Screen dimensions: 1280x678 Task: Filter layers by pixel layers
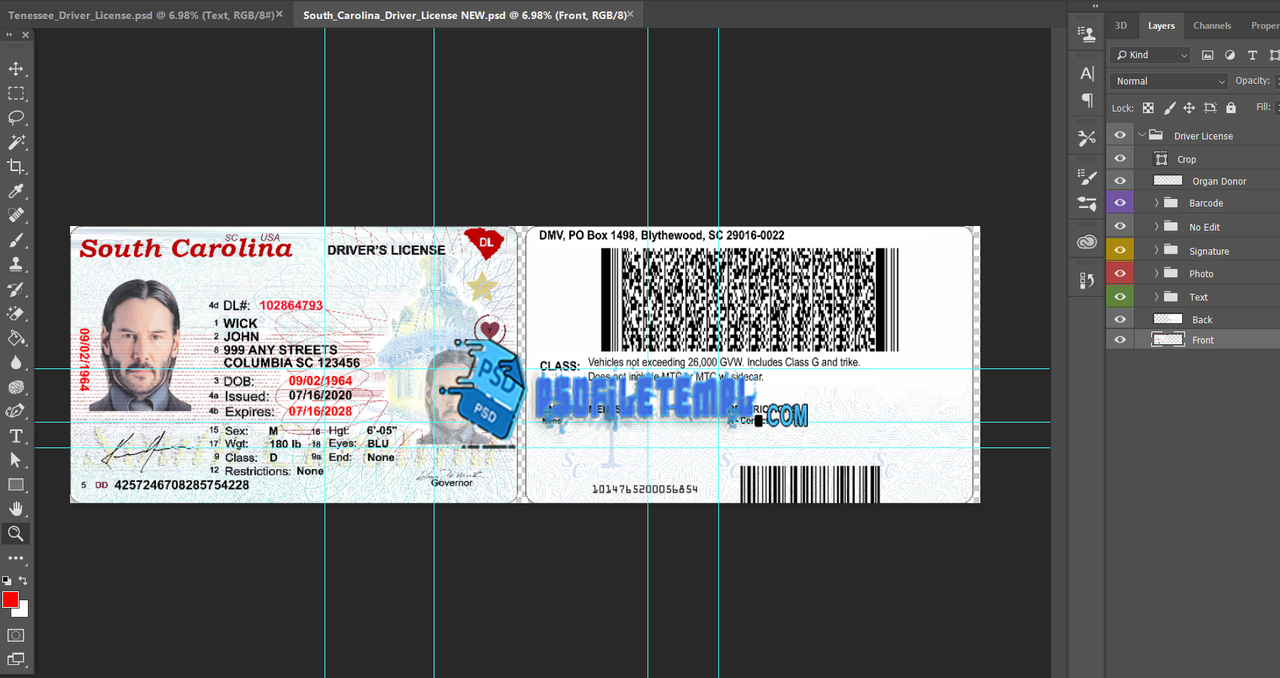tap(1208, 55)
